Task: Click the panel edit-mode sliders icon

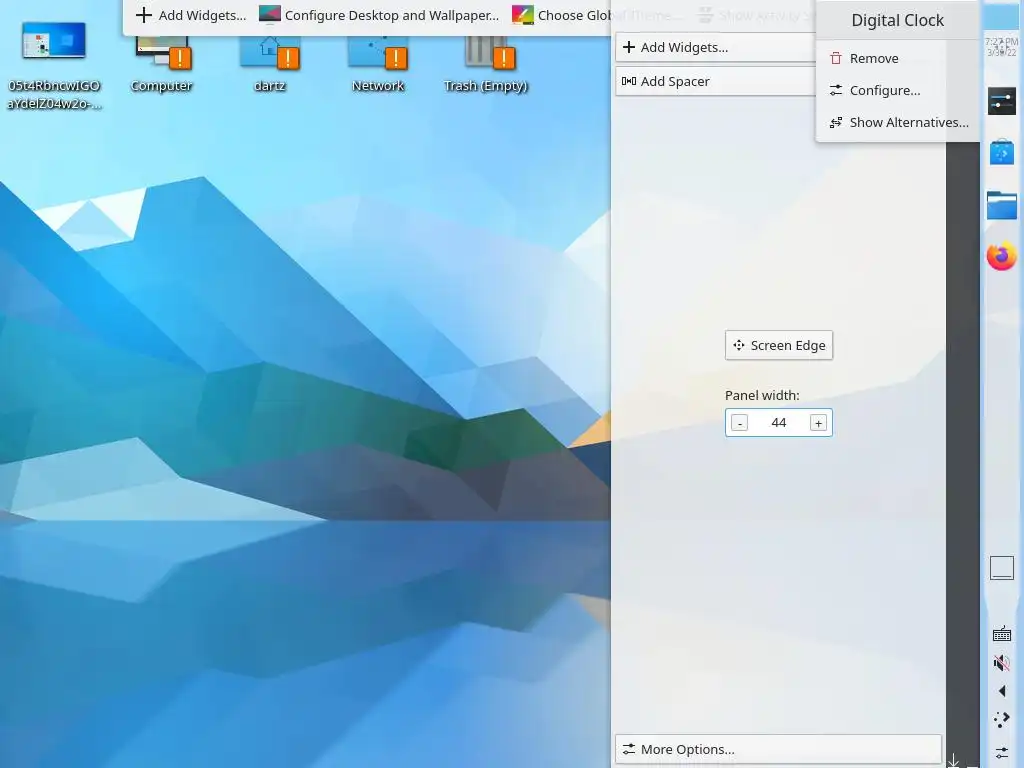Action: [x=1002, y=752]
